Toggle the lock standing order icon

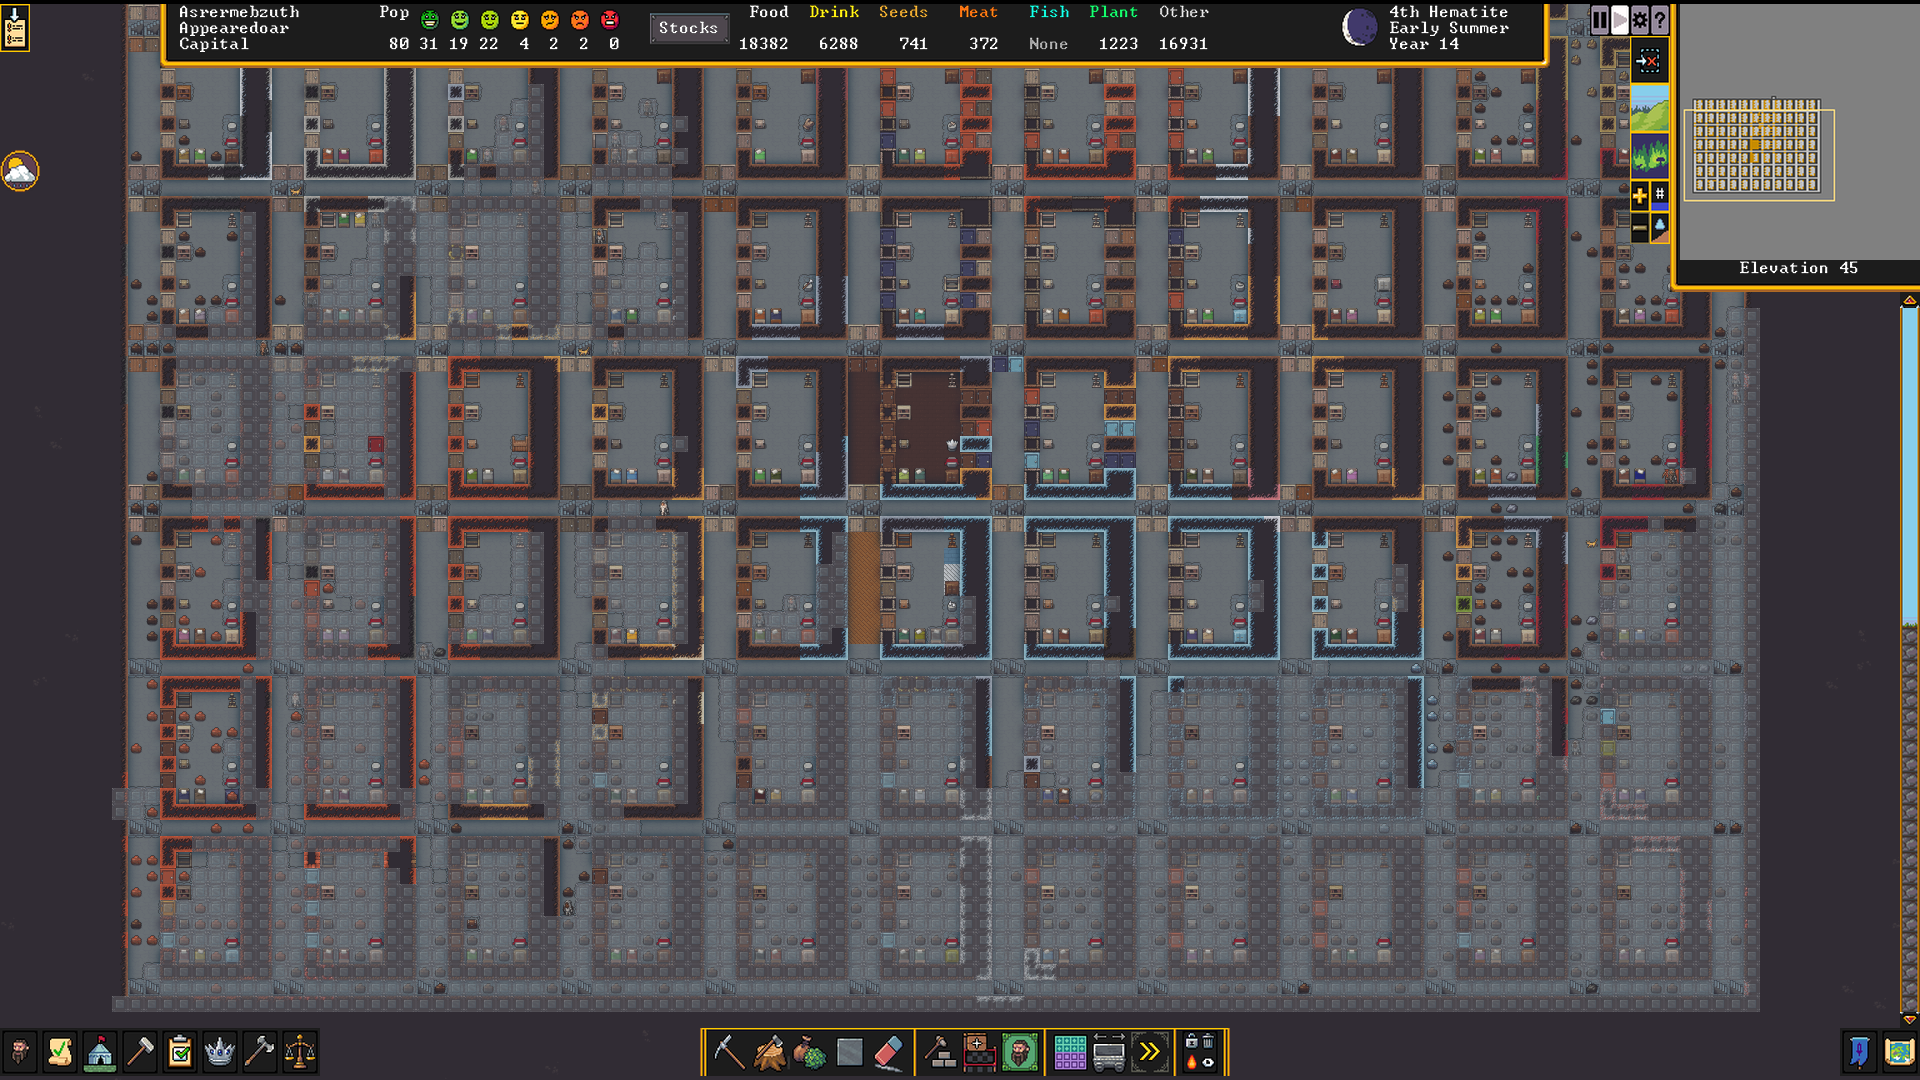[1191, 1042]
